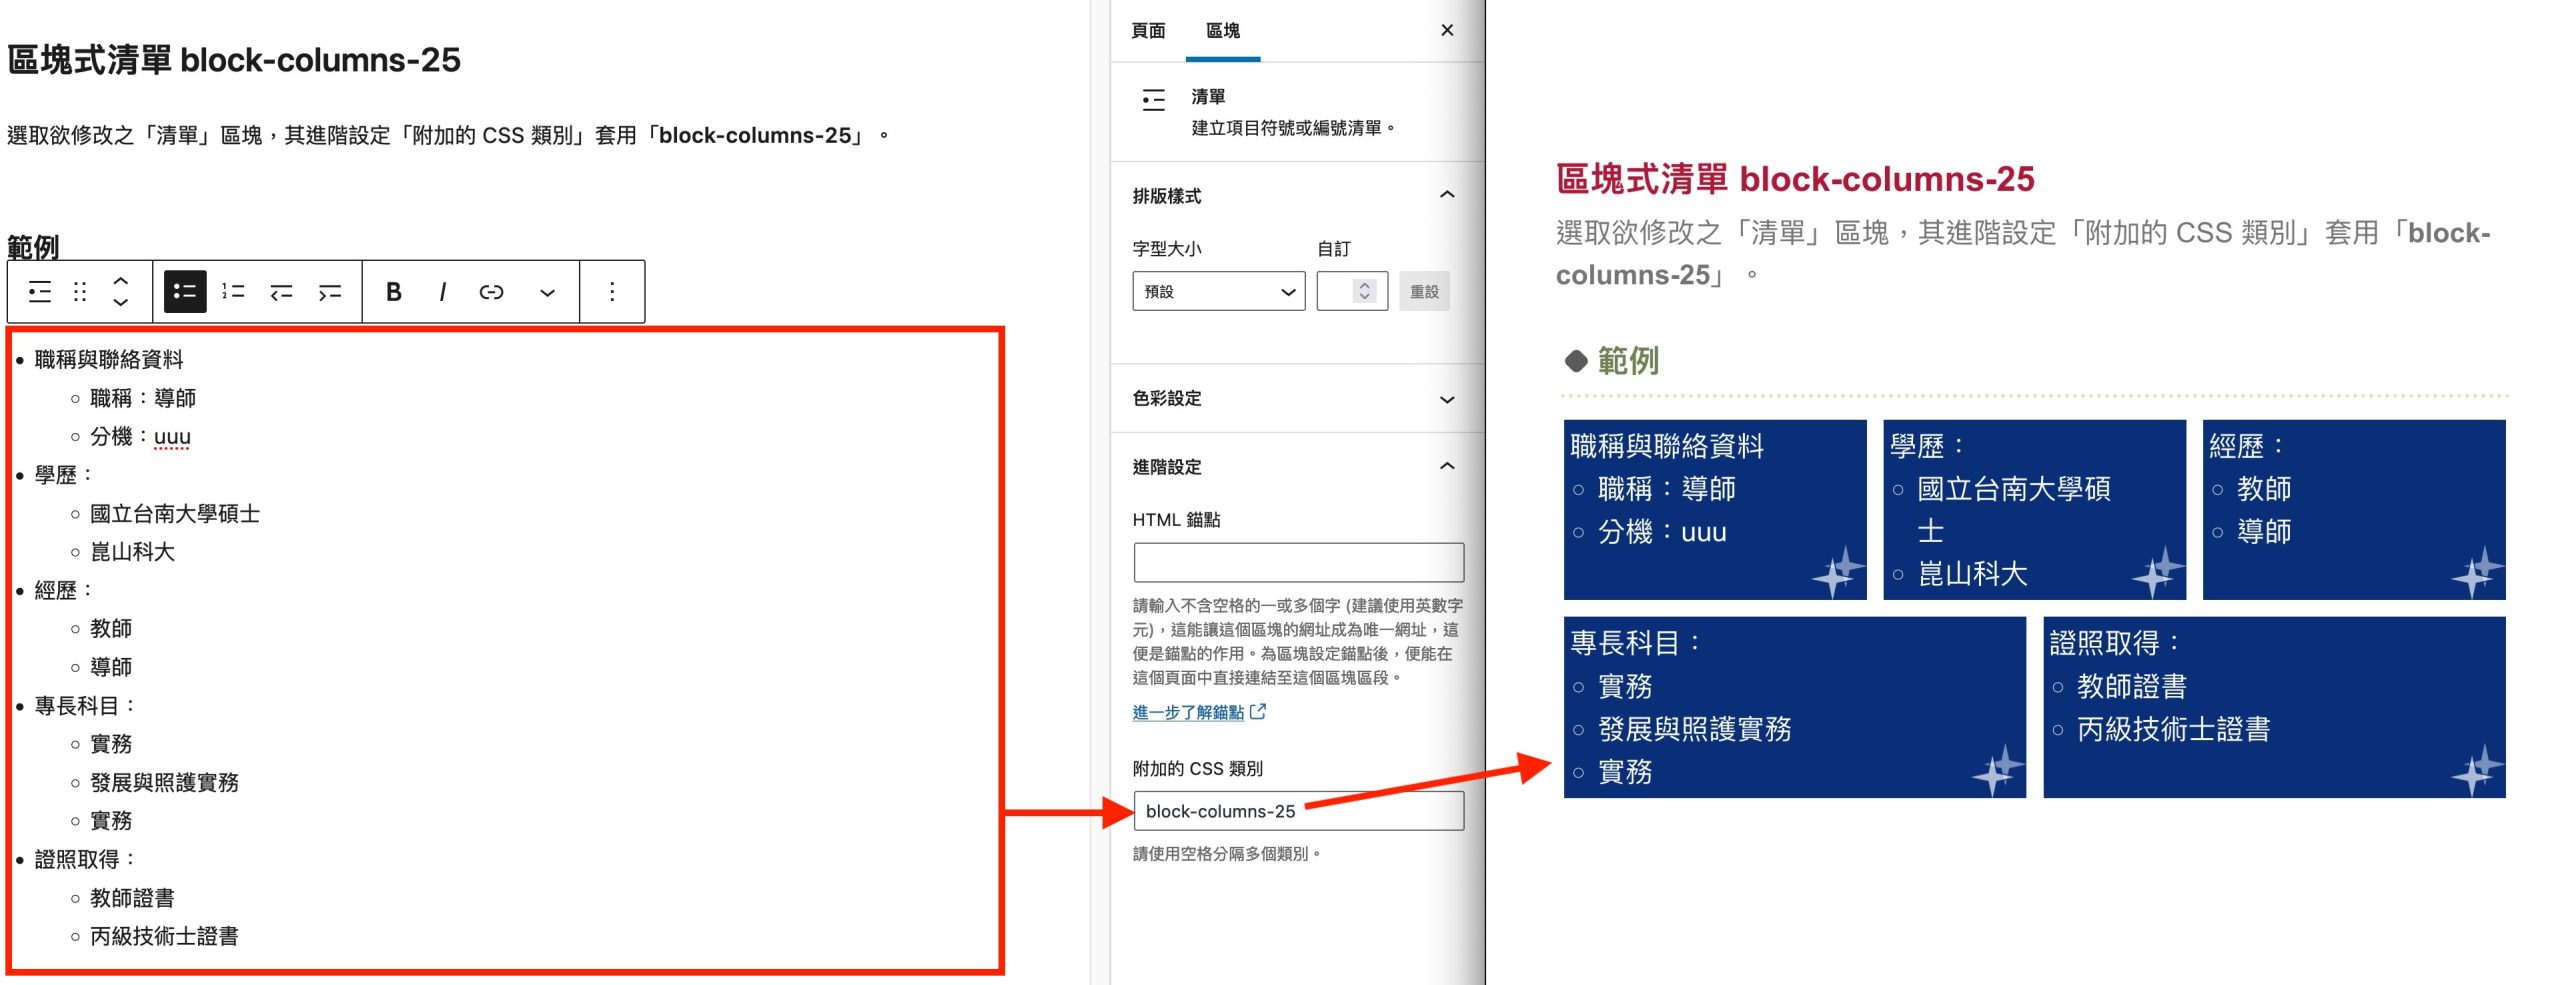Image resolution: width=2560 pixels, height=985 pixels.
Task: Click the list block type icon in toolbar
Action: click(x=40, y=292)
